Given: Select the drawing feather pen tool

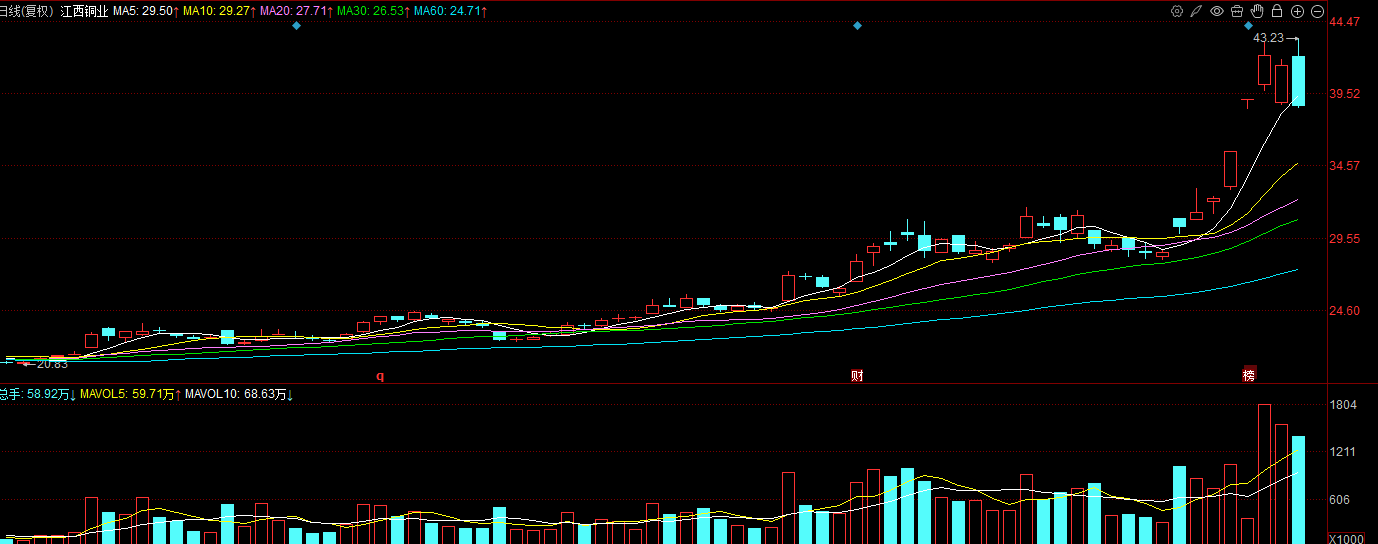Looking at the screenshot, I should click(1197, 11).
